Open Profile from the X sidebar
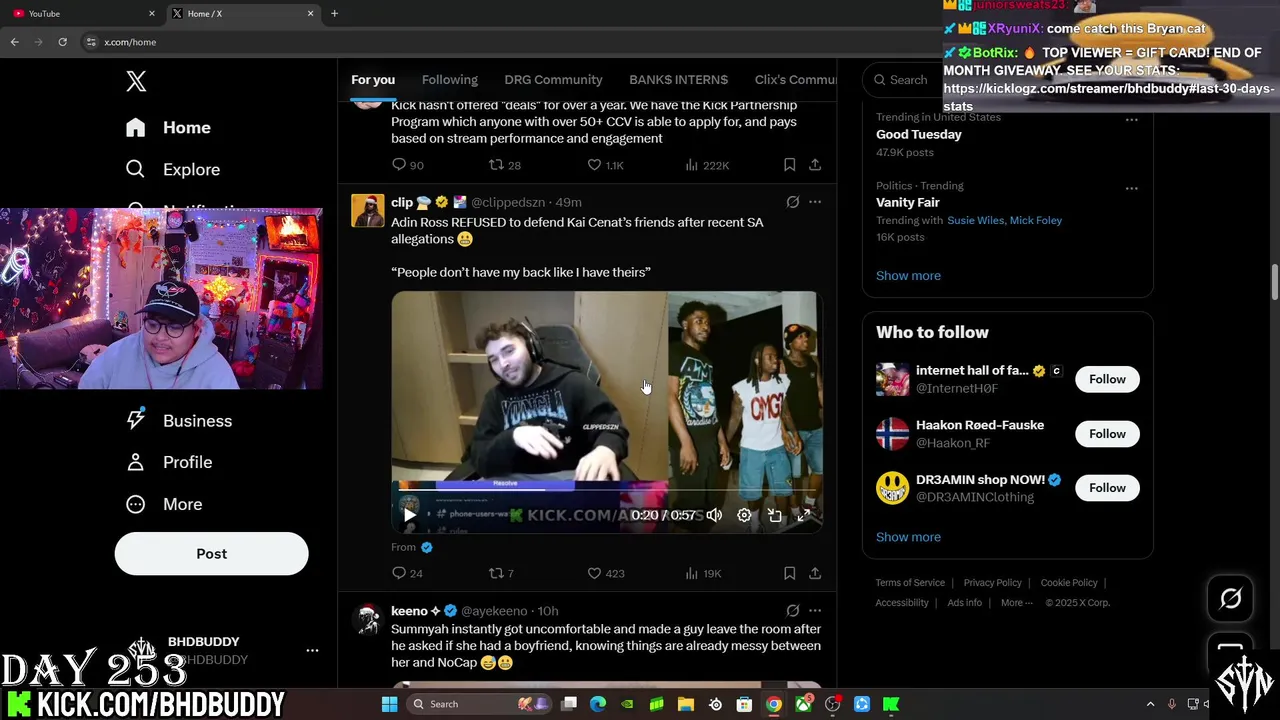Viewport: 1280px width, 720px height. tap(168, 462)
